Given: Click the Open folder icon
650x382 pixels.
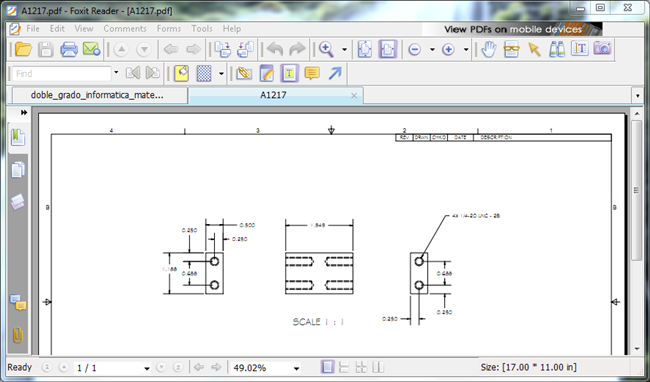Looking at the screenshot, I should [x=24, y=49].
